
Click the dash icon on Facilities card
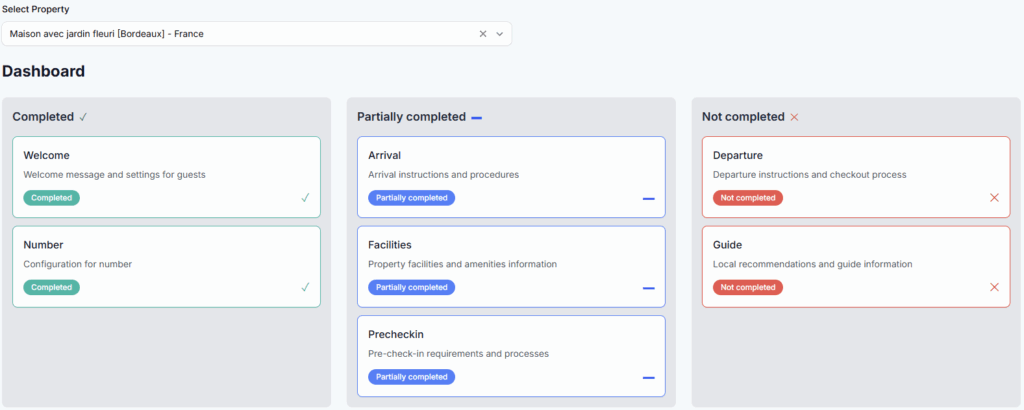[649, 288]
